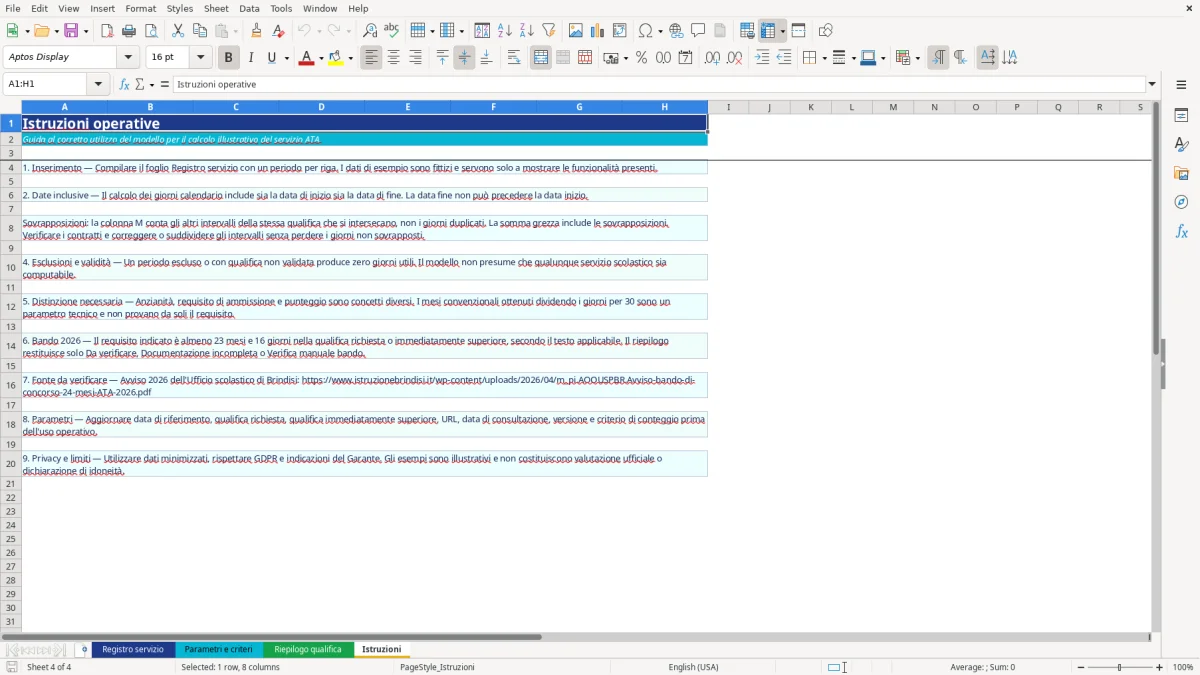Switch to the Riepilogo qualifica sheet tab
Image resolution: width=1200 pixels, height=675 pixels.
(x=308, y=649)
